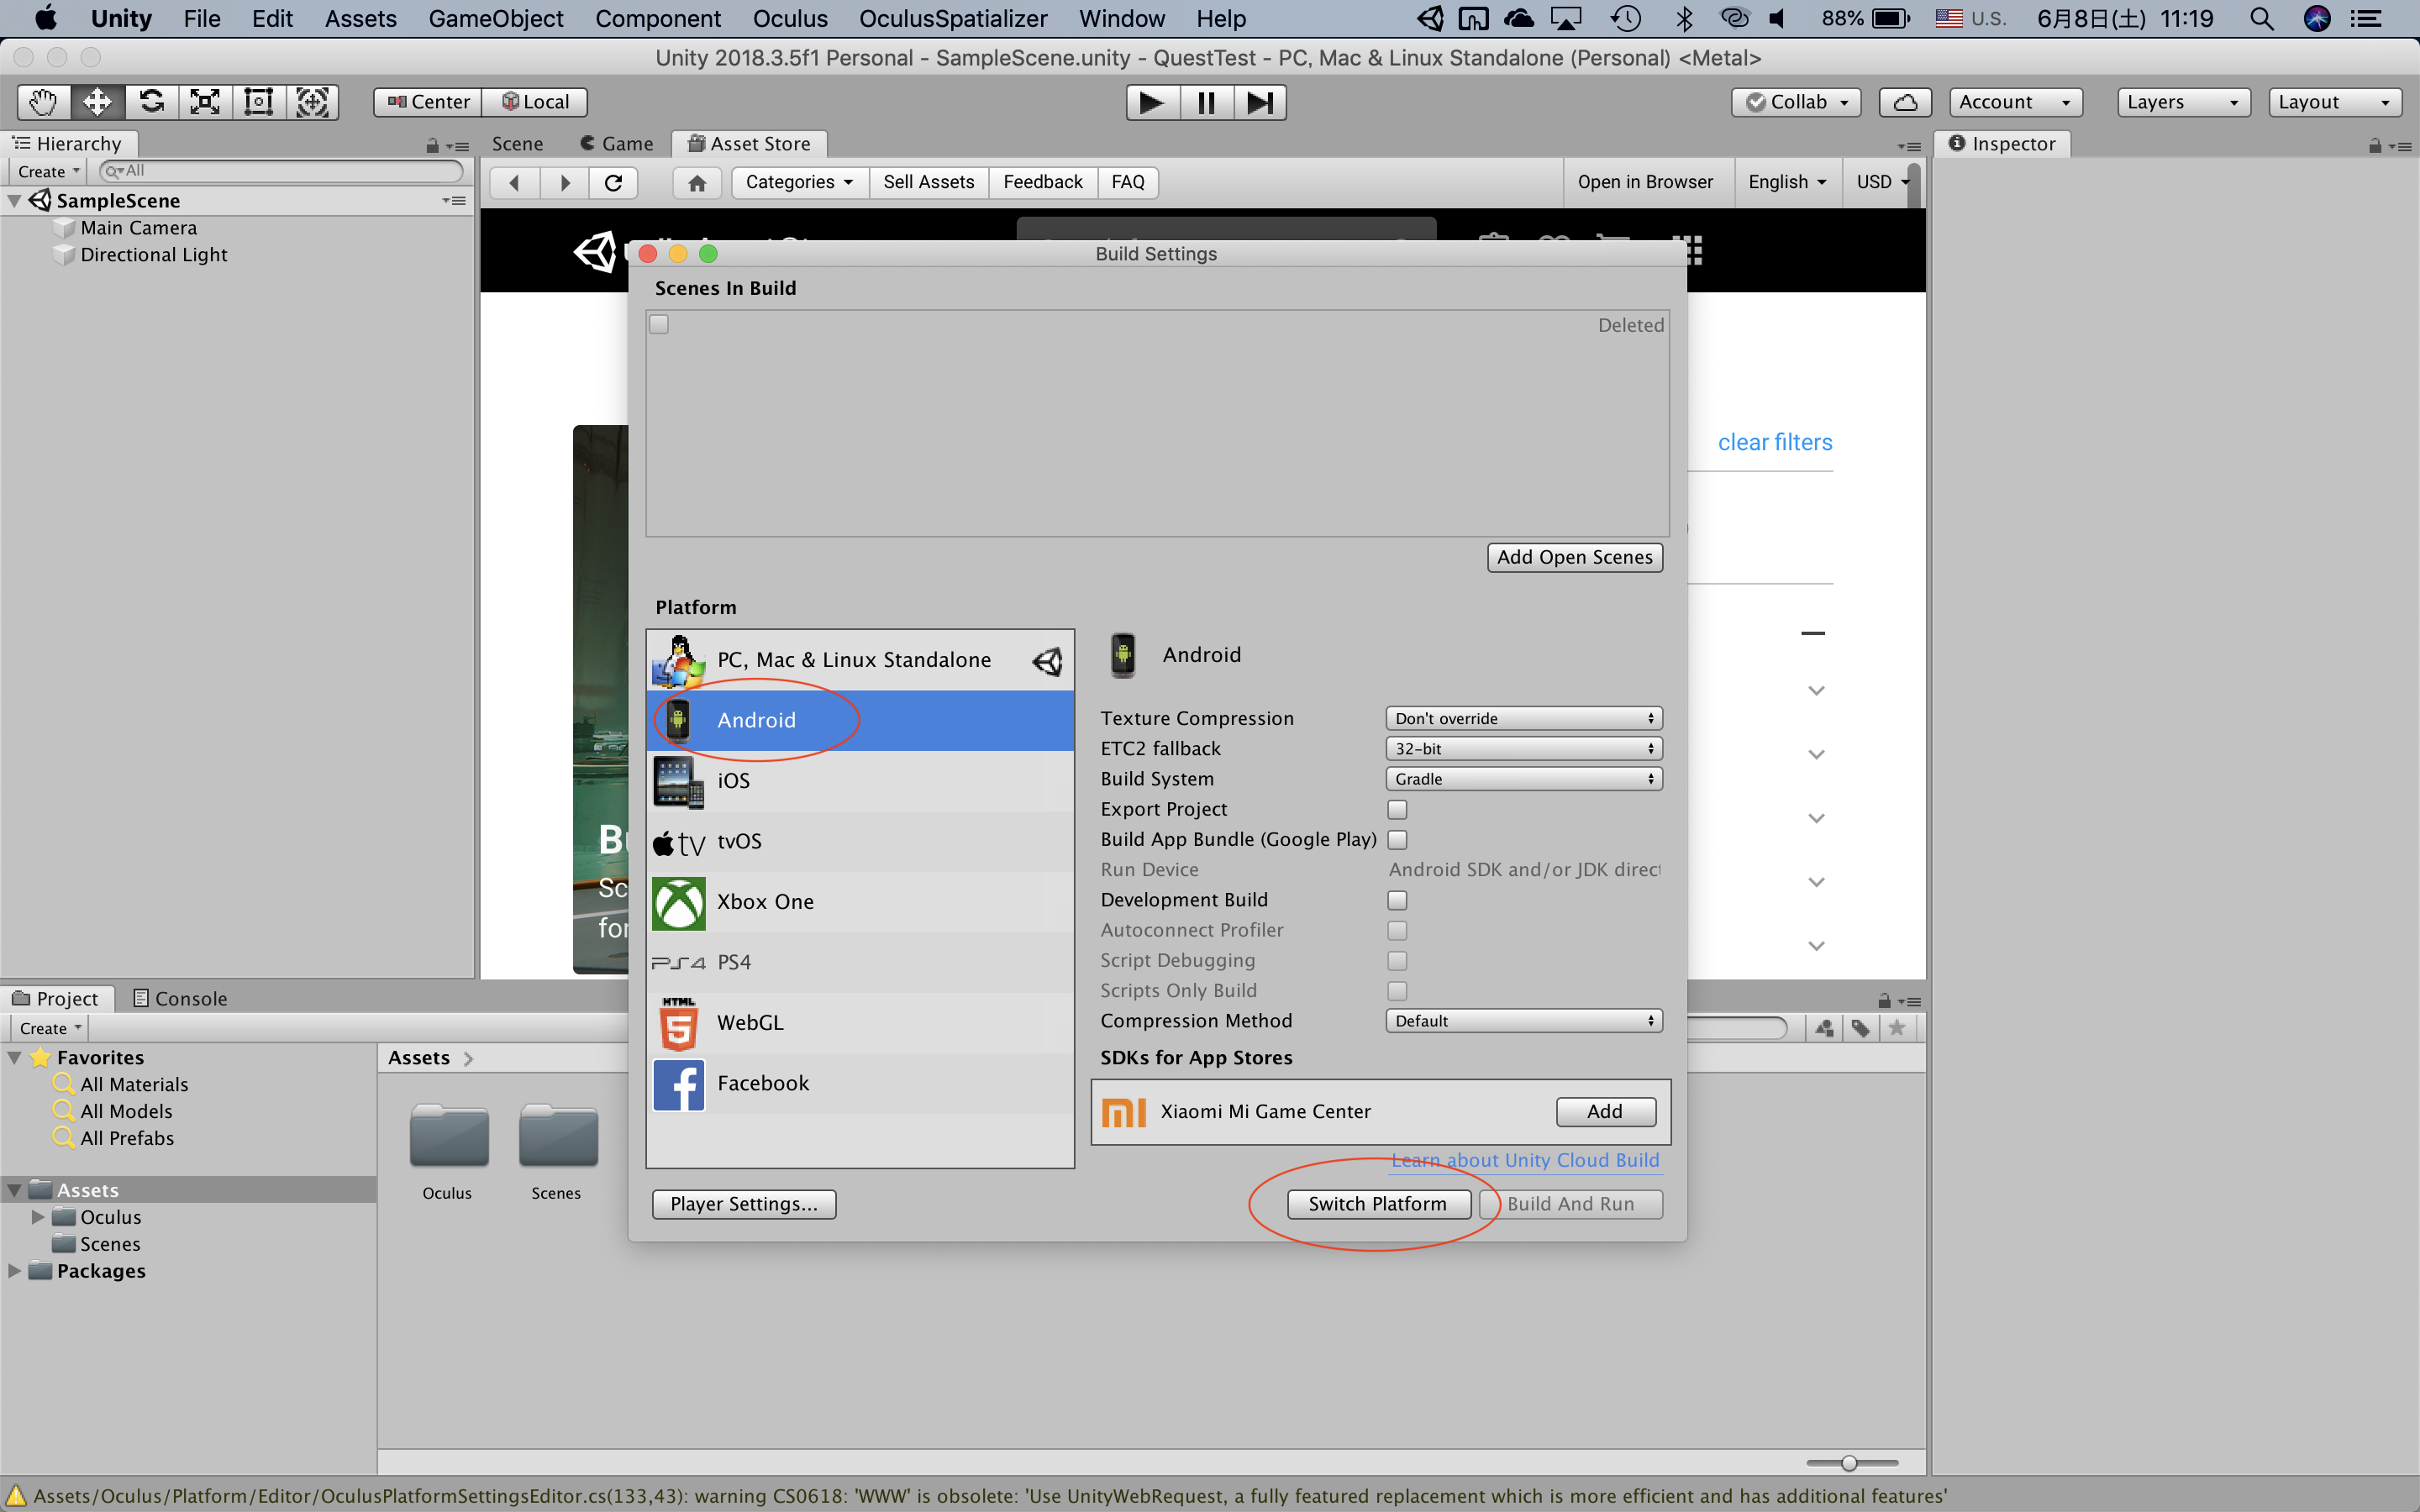
Task: Click the search by label icon in Project
Action: coord(1860,1028)
